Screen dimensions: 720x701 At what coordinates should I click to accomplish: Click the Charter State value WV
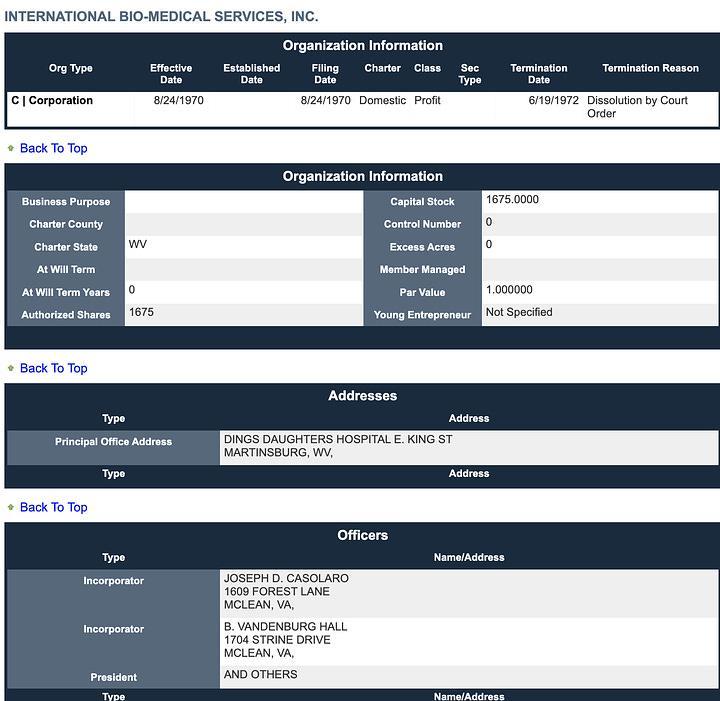click(138, 244)
